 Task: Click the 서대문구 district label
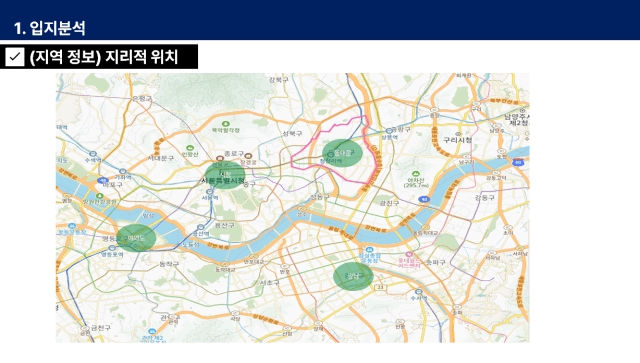click(161, 158)
